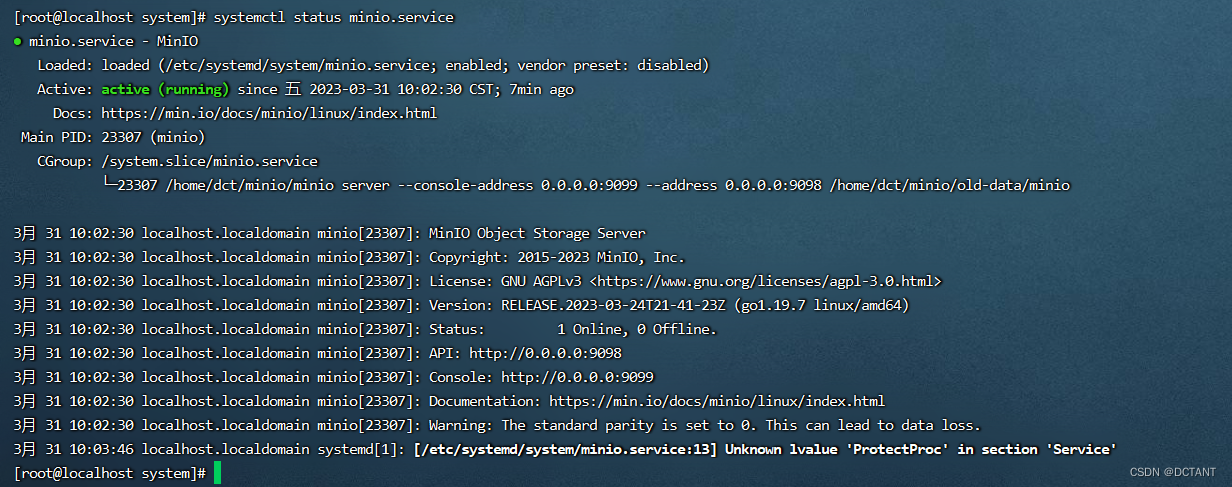Open the link in the Documentation log line
This screenshot has height=487, width=1232.
pos(717,401)
